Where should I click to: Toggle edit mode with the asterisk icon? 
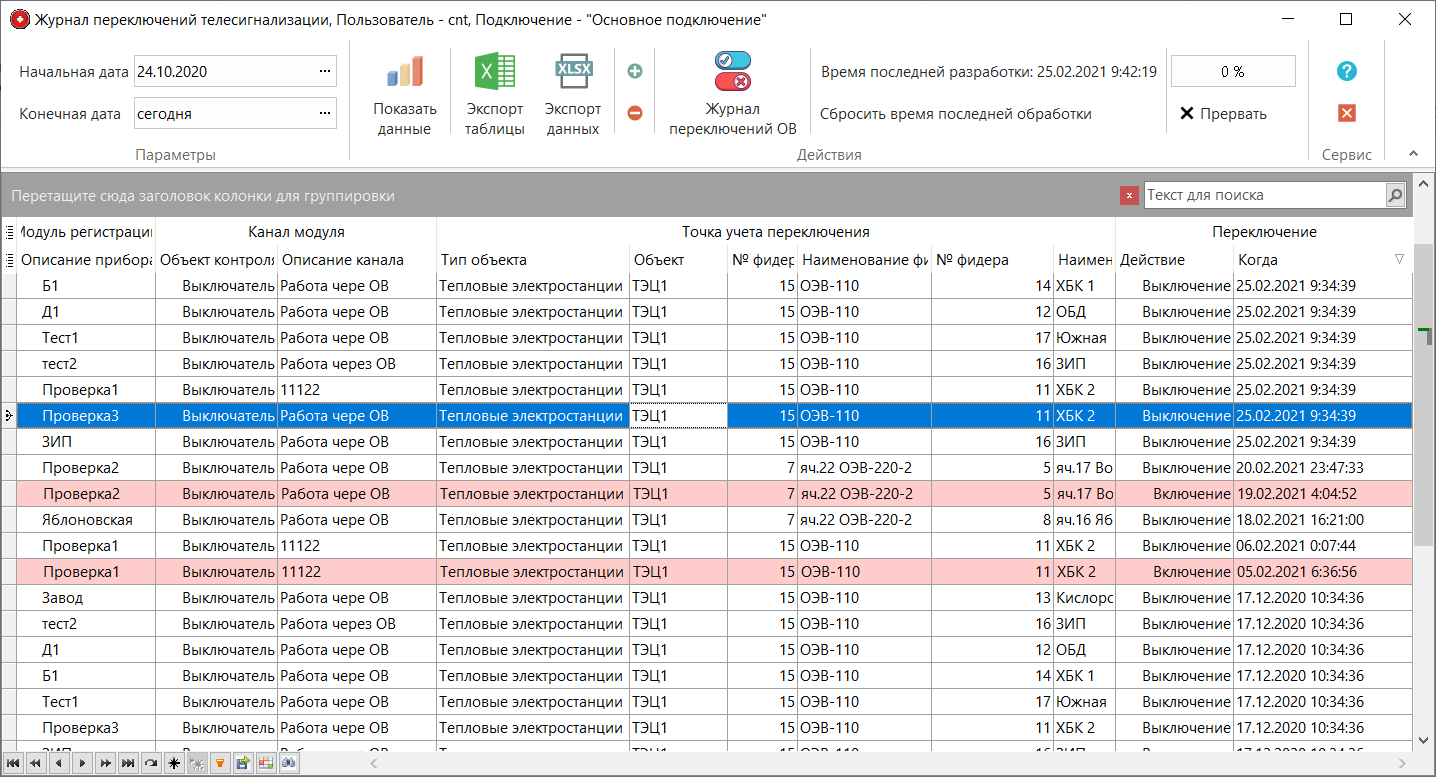click(174, 762)
